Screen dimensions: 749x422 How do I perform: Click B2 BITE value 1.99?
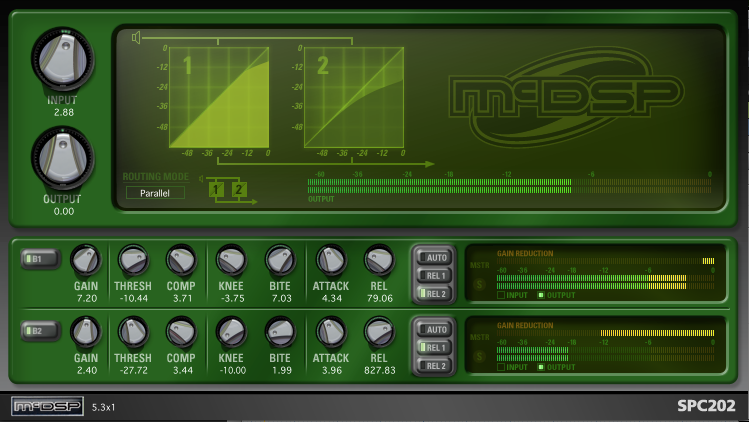(x=281, y=370)
